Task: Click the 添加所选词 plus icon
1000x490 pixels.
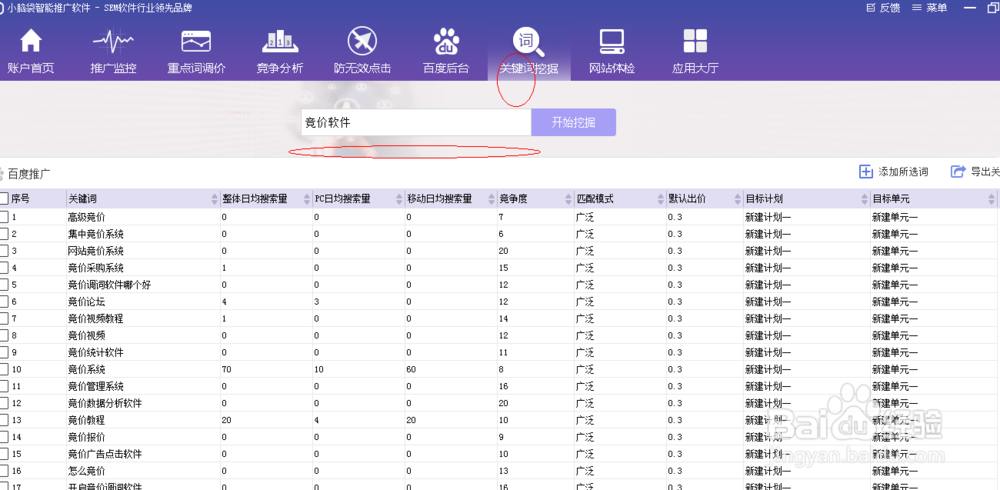Action: [865, 172]
